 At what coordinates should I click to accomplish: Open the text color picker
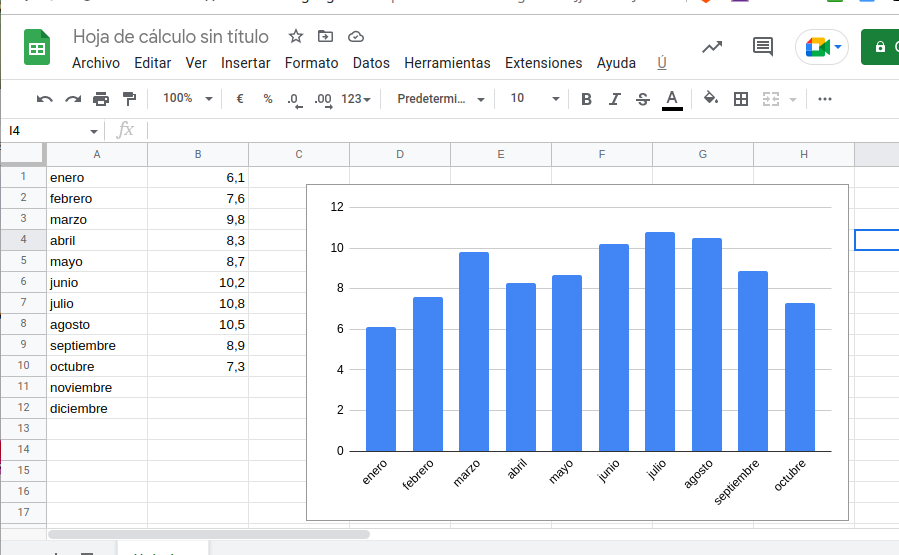672,100
